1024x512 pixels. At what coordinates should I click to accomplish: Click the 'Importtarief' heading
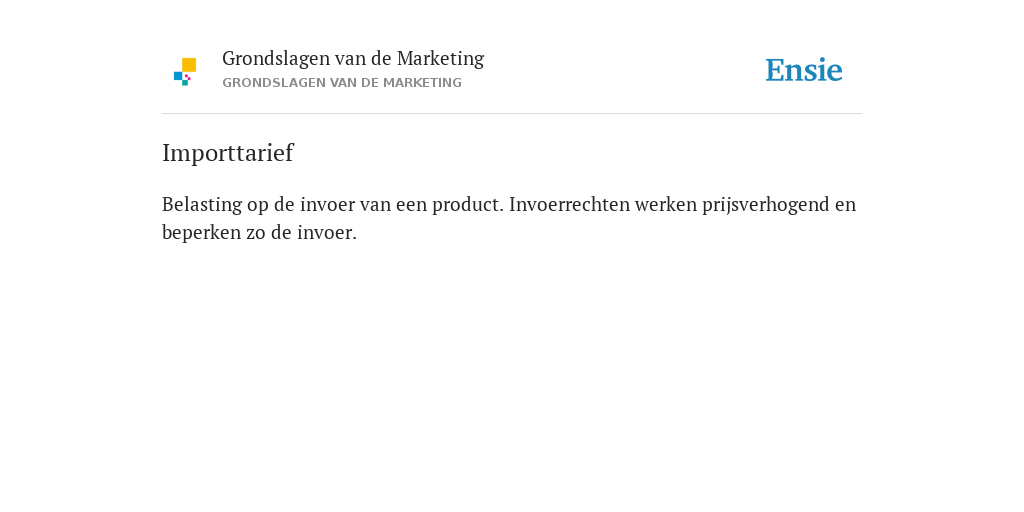point(227,153)
